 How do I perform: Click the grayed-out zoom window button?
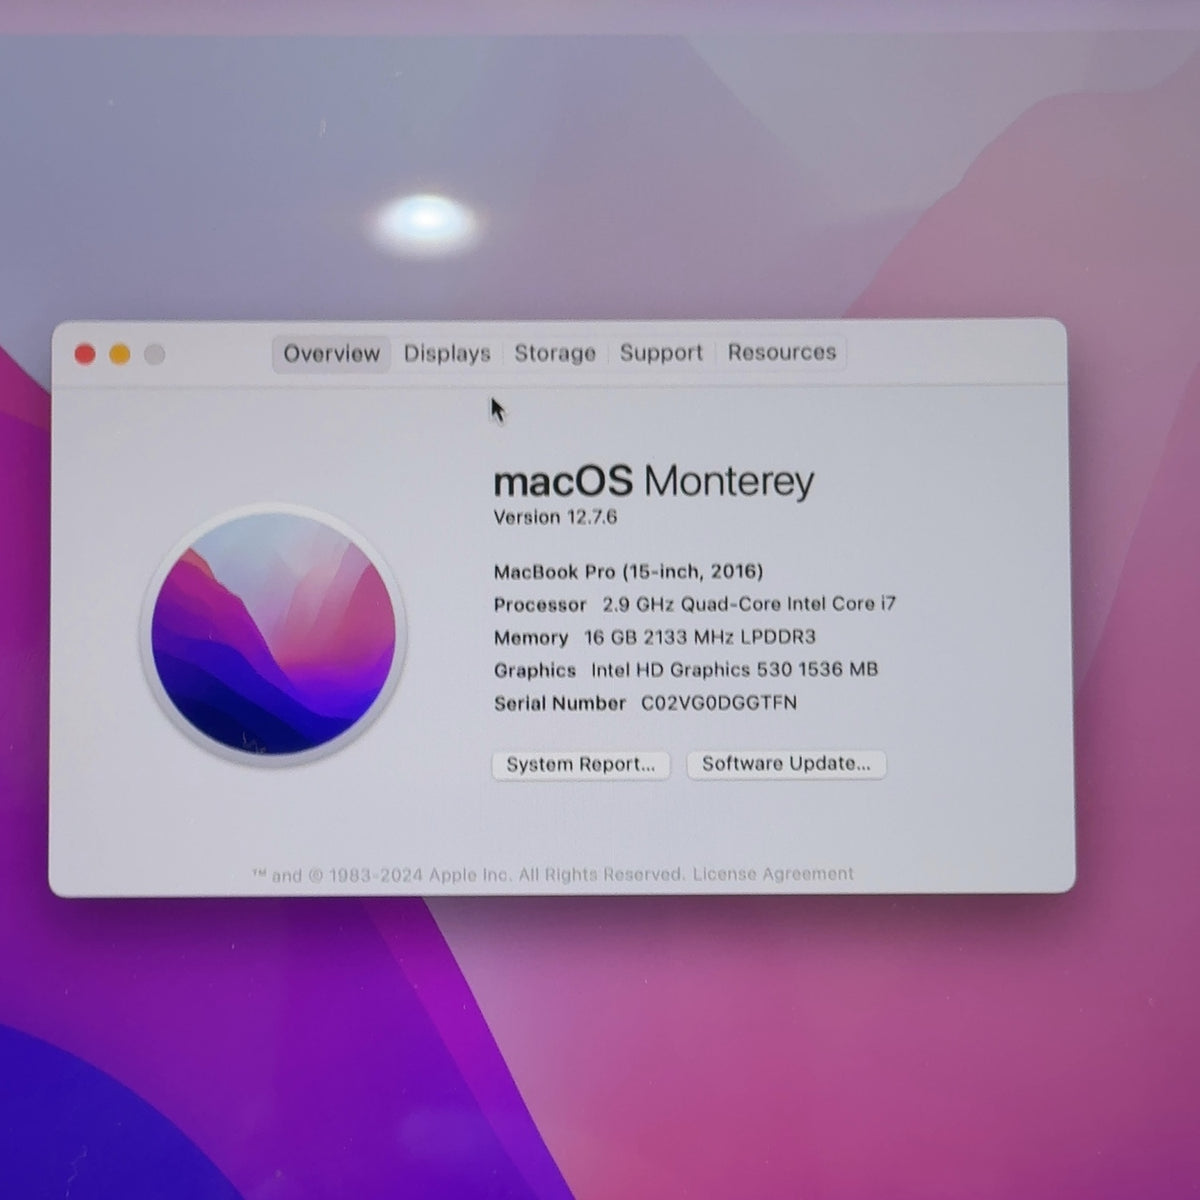point(154,354)
